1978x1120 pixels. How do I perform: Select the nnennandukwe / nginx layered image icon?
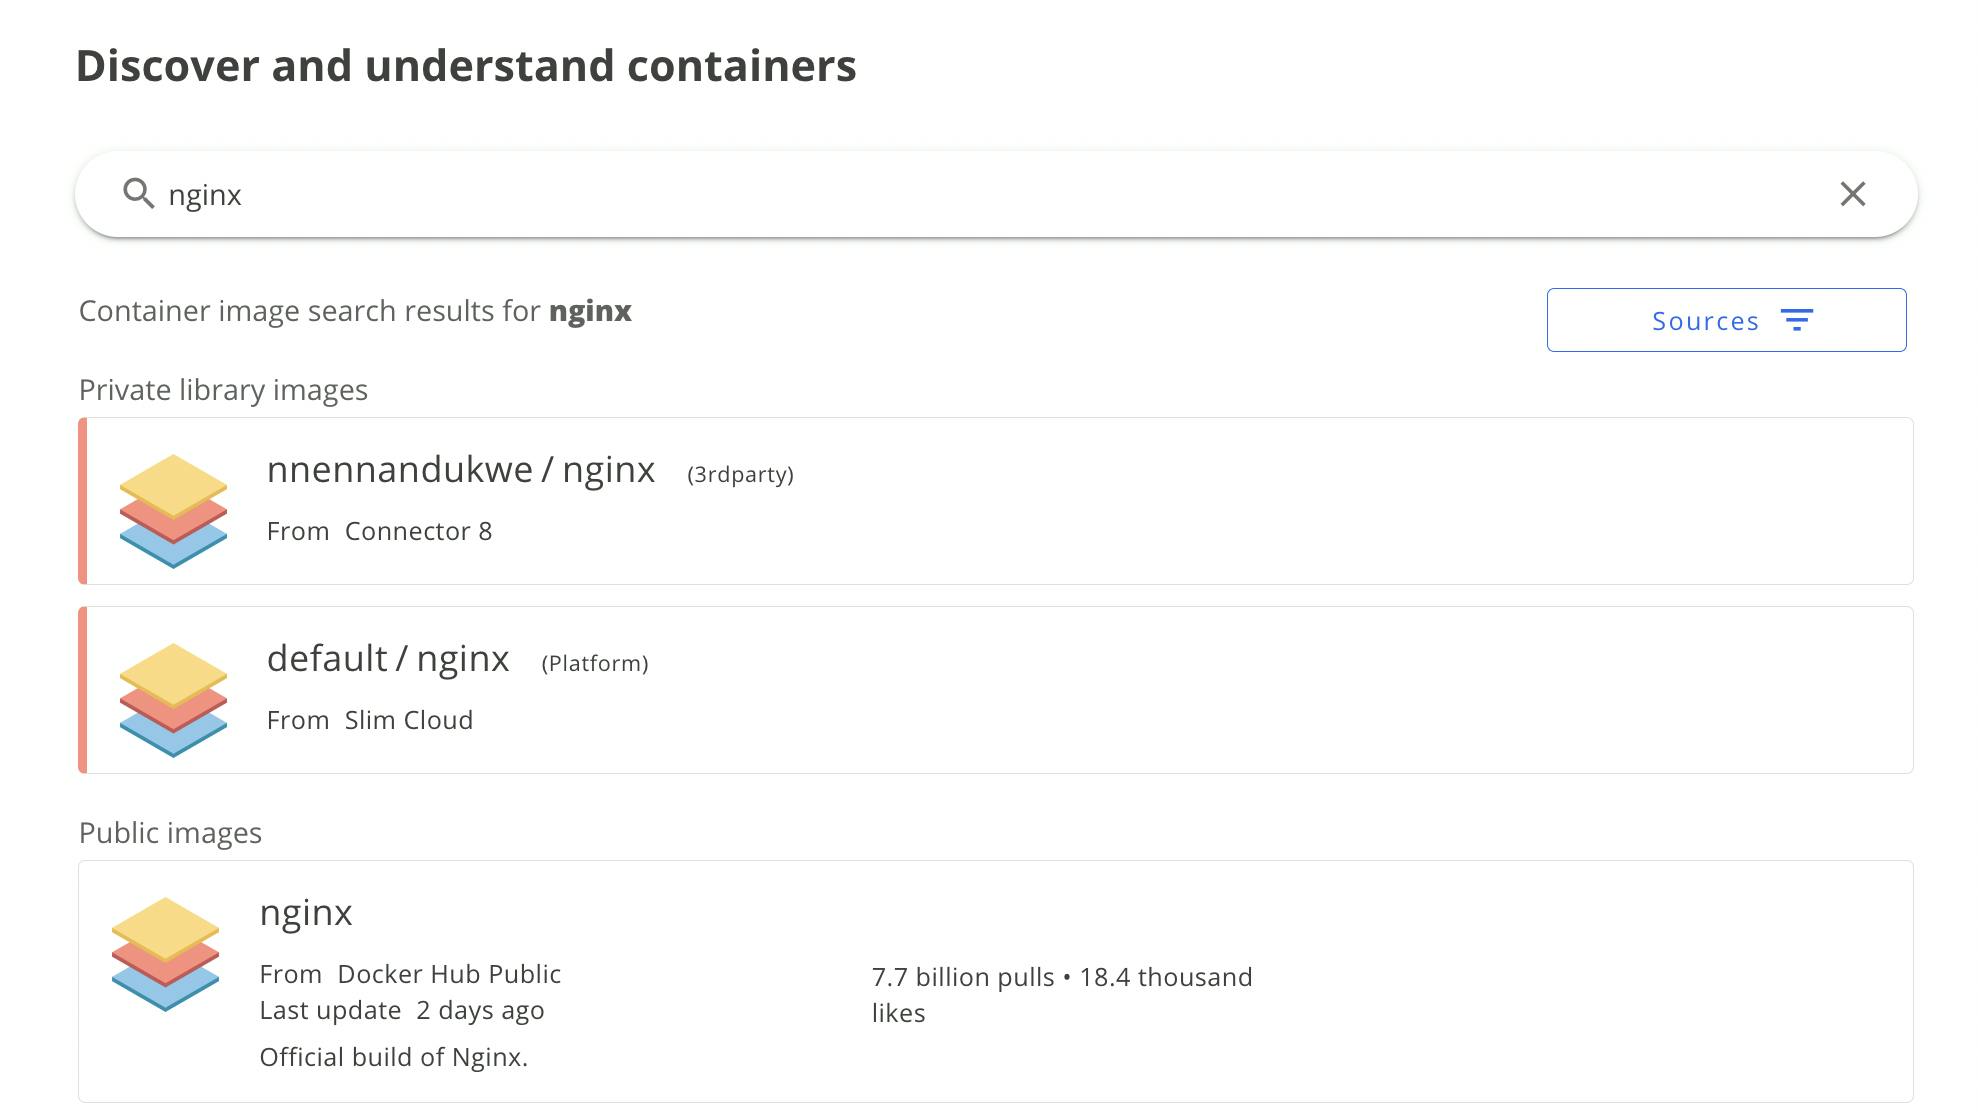[173, 511]
